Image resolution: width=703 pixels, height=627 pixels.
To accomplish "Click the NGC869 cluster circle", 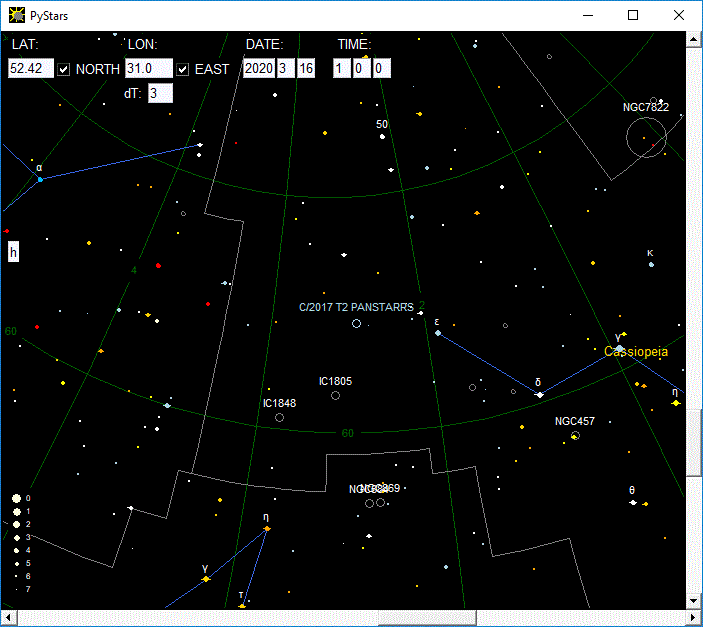I will [x=380, y=503].
